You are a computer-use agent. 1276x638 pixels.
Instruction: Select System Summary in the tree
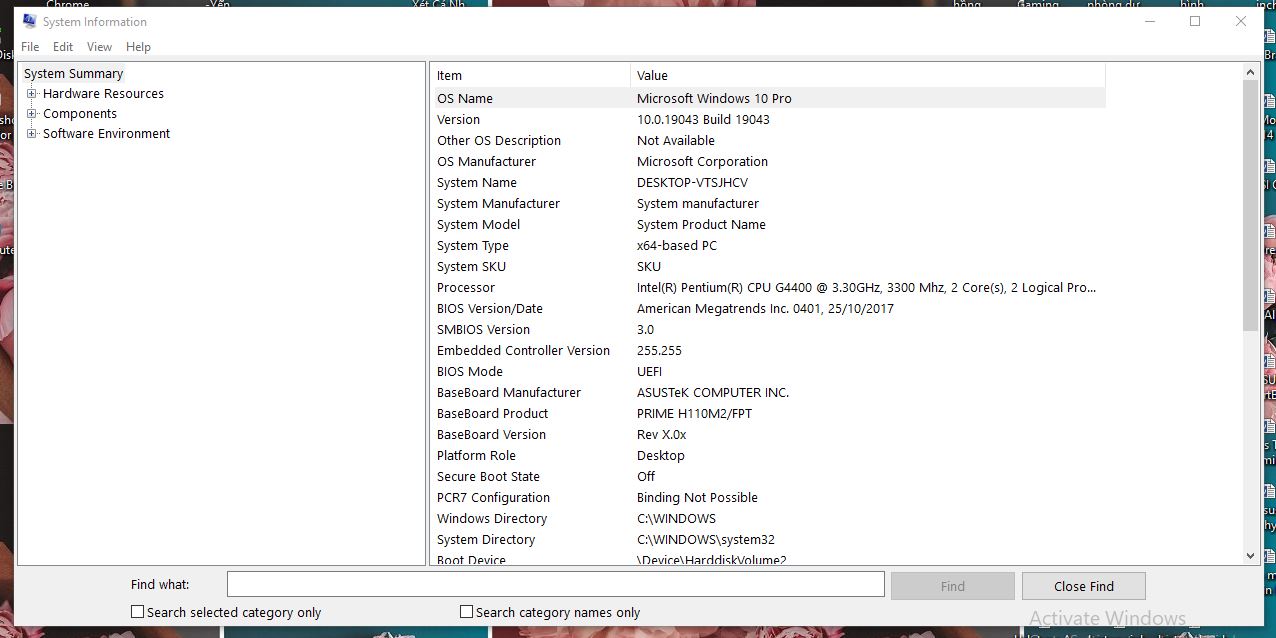(73, 74)
